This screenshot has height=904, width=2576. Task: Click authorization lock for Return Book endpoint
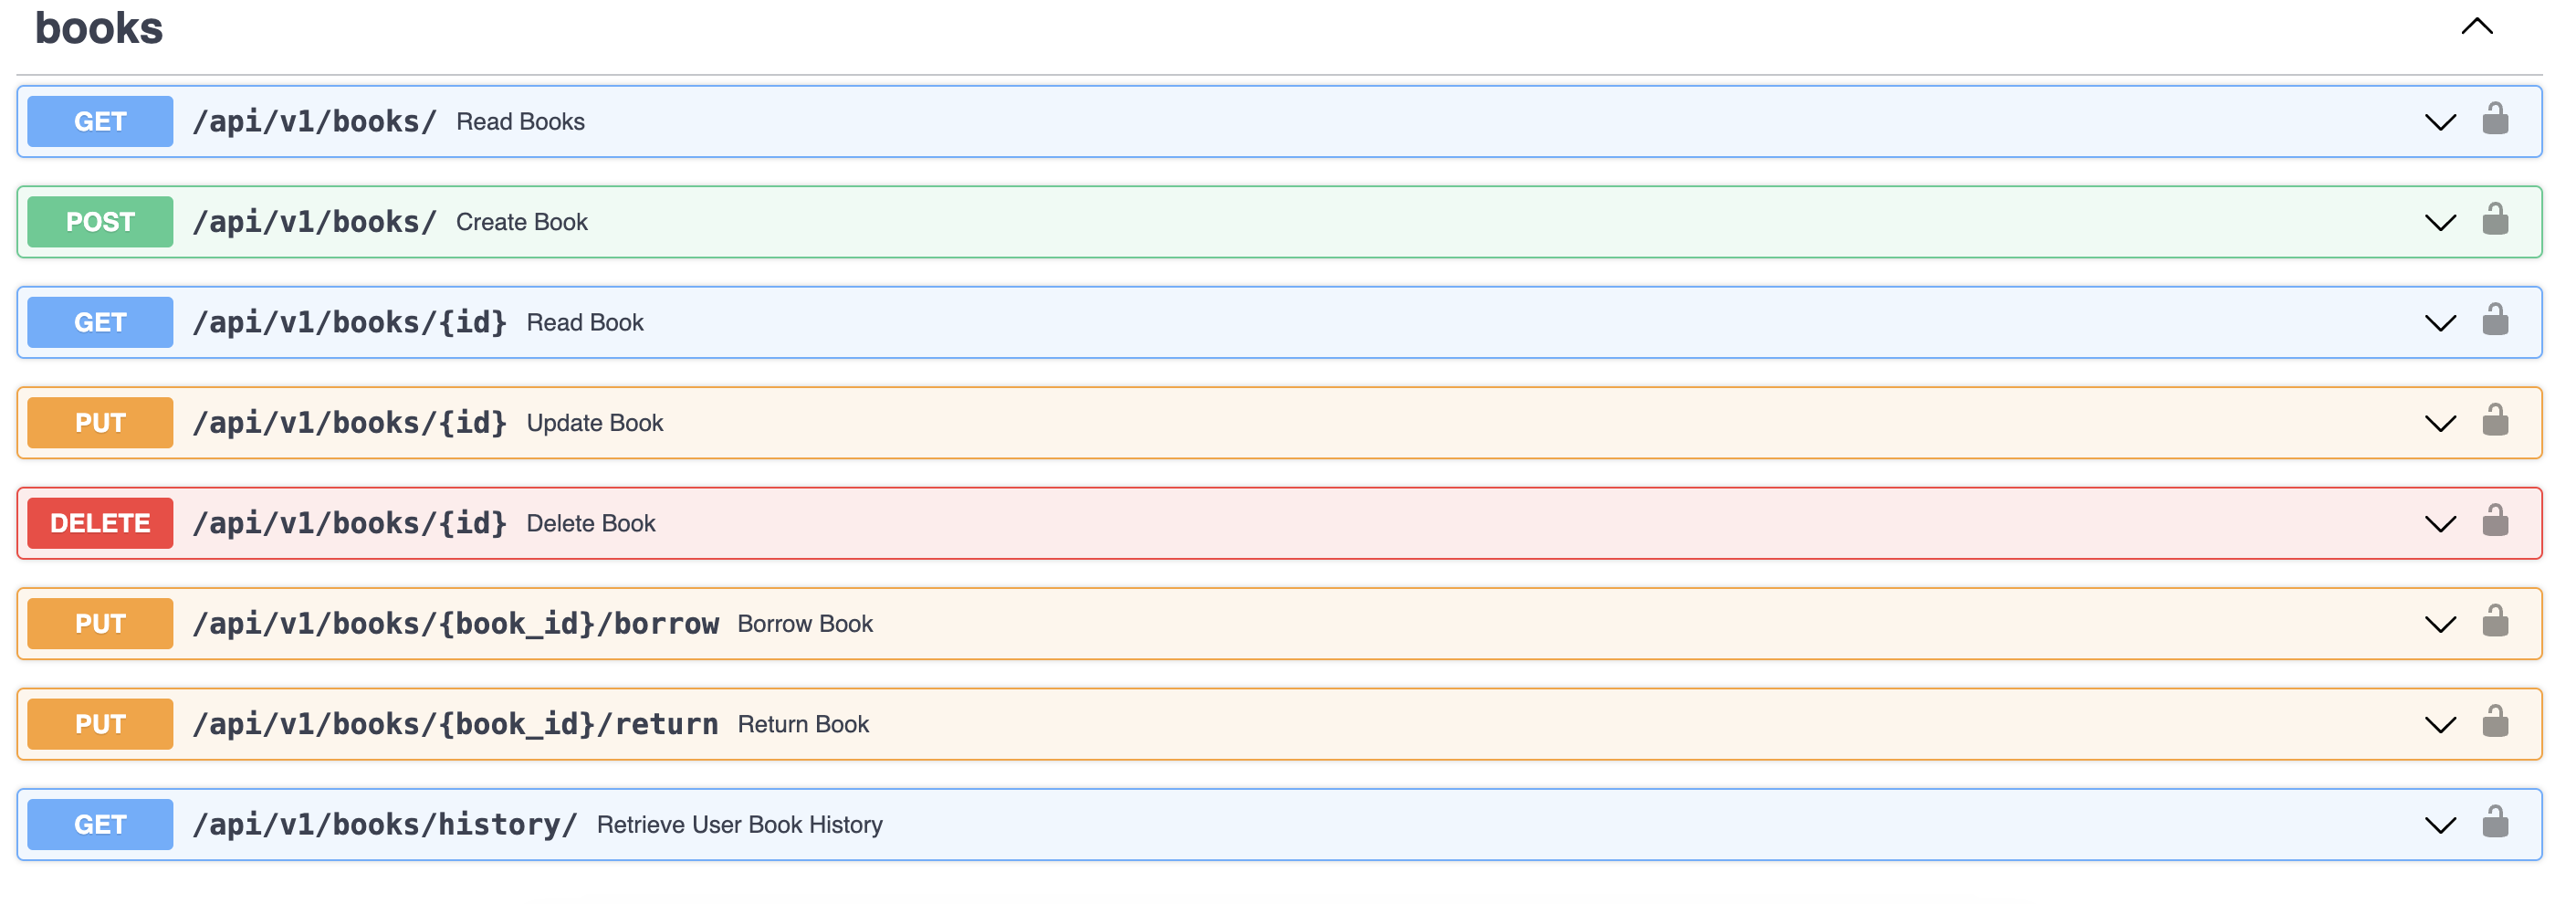2495,722
